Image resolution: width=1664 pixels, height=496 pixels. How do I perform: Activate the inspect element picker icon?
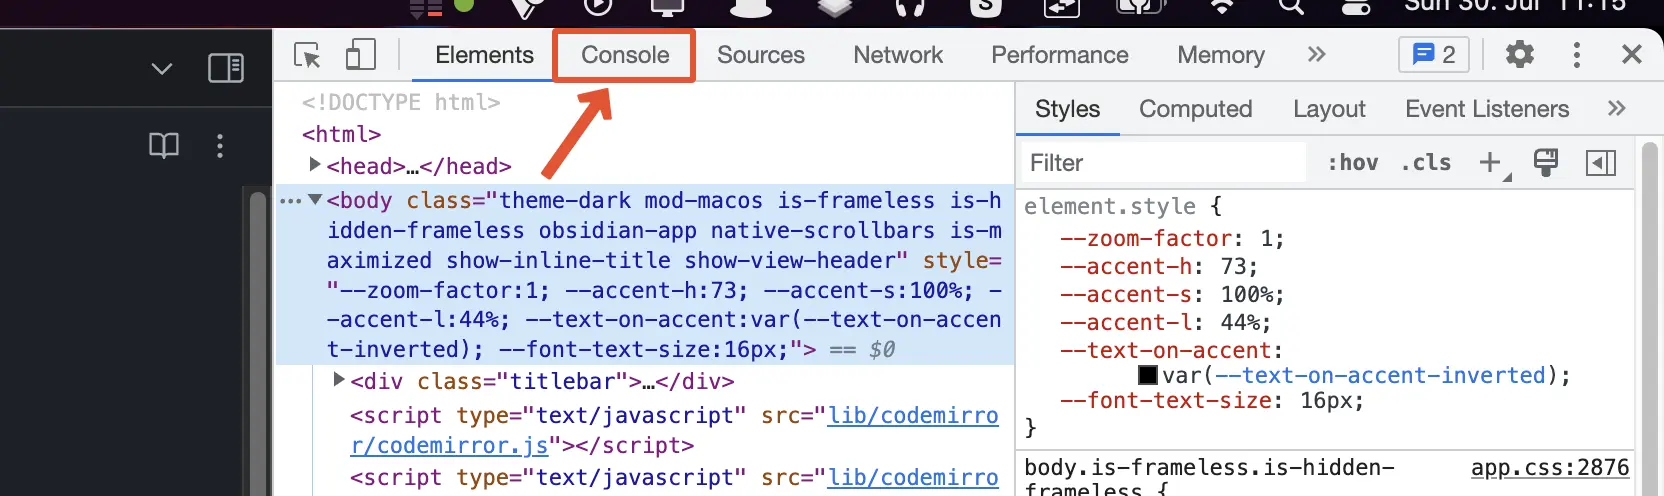[307, 55]
